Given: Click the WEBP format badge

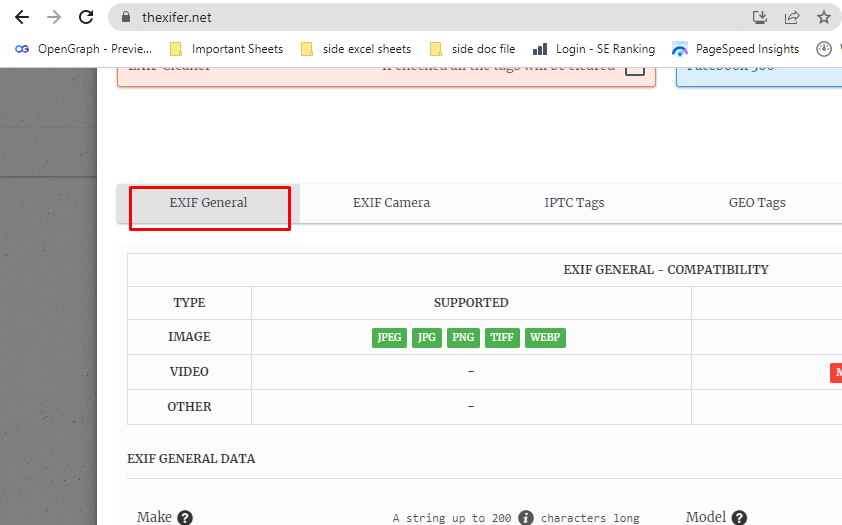Looking at the screenshot, I should pos(545,338).
